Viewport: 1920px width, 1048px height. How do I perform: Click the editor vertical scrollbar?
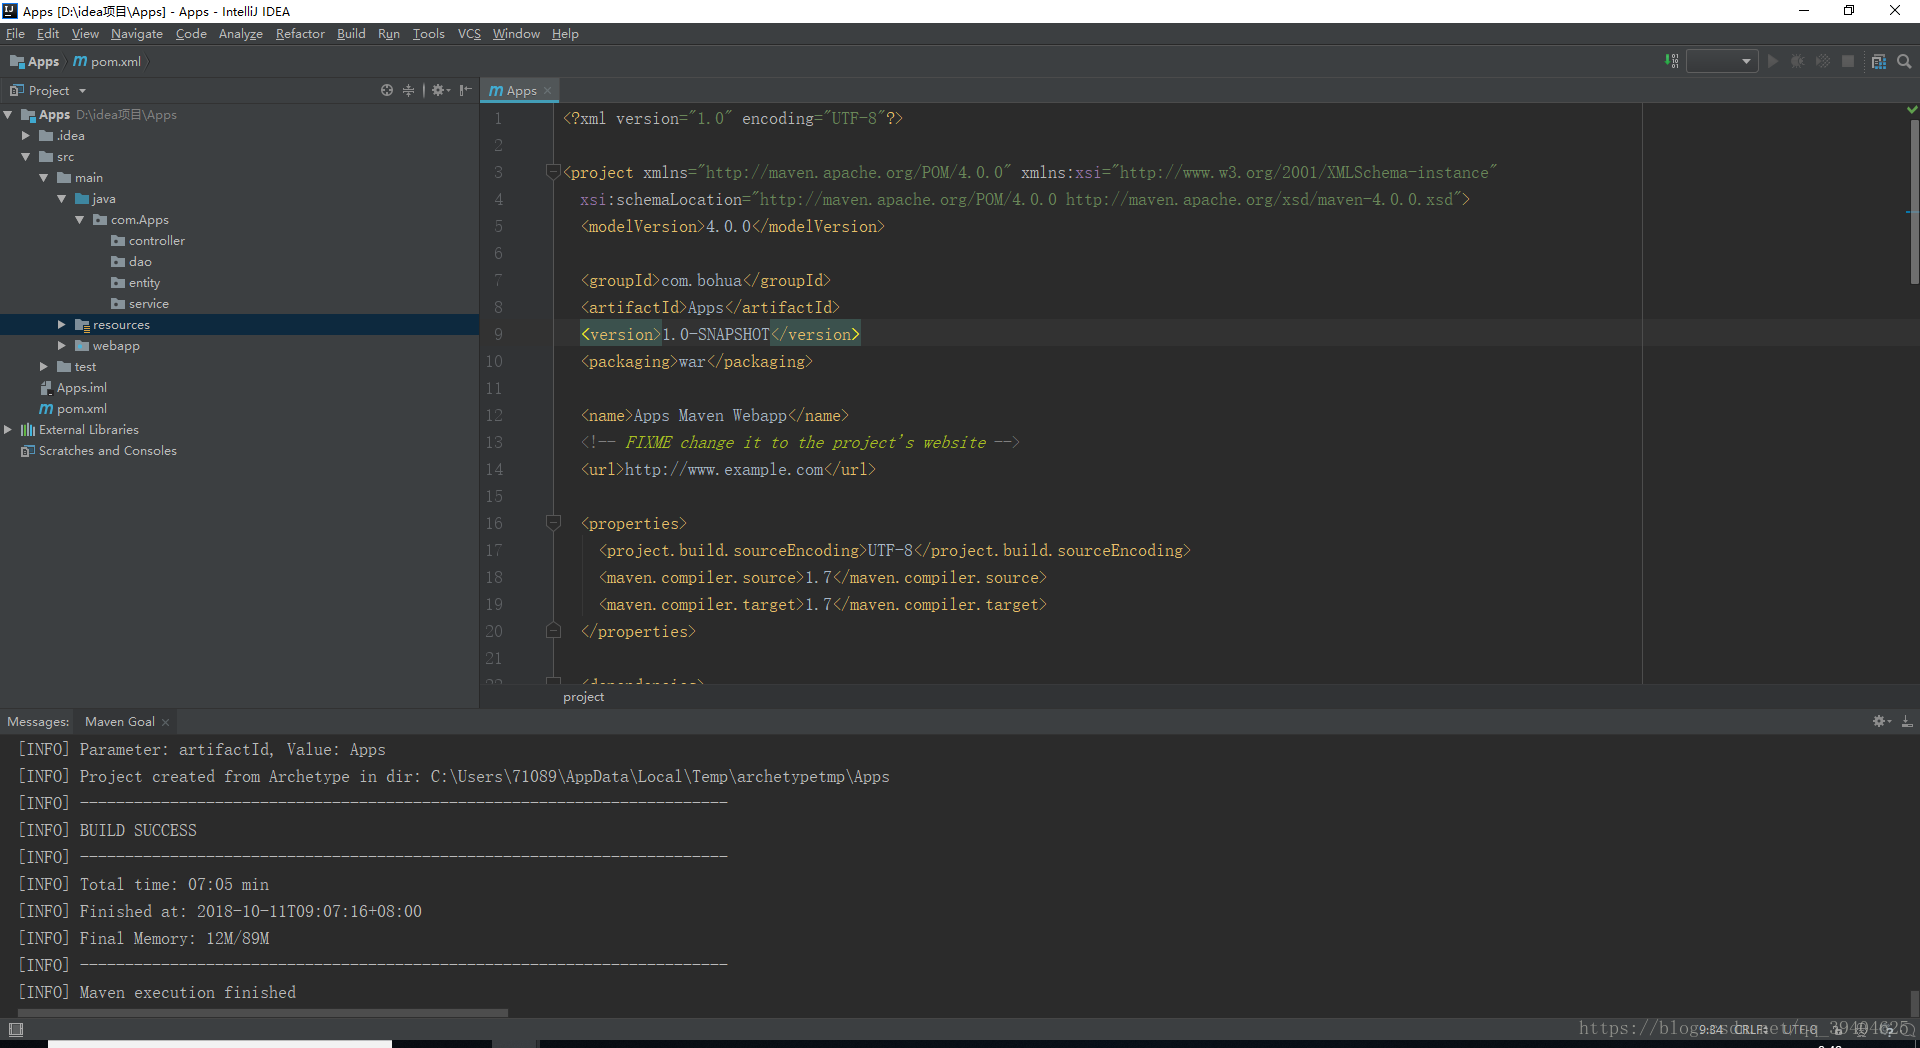[1913, 200]
